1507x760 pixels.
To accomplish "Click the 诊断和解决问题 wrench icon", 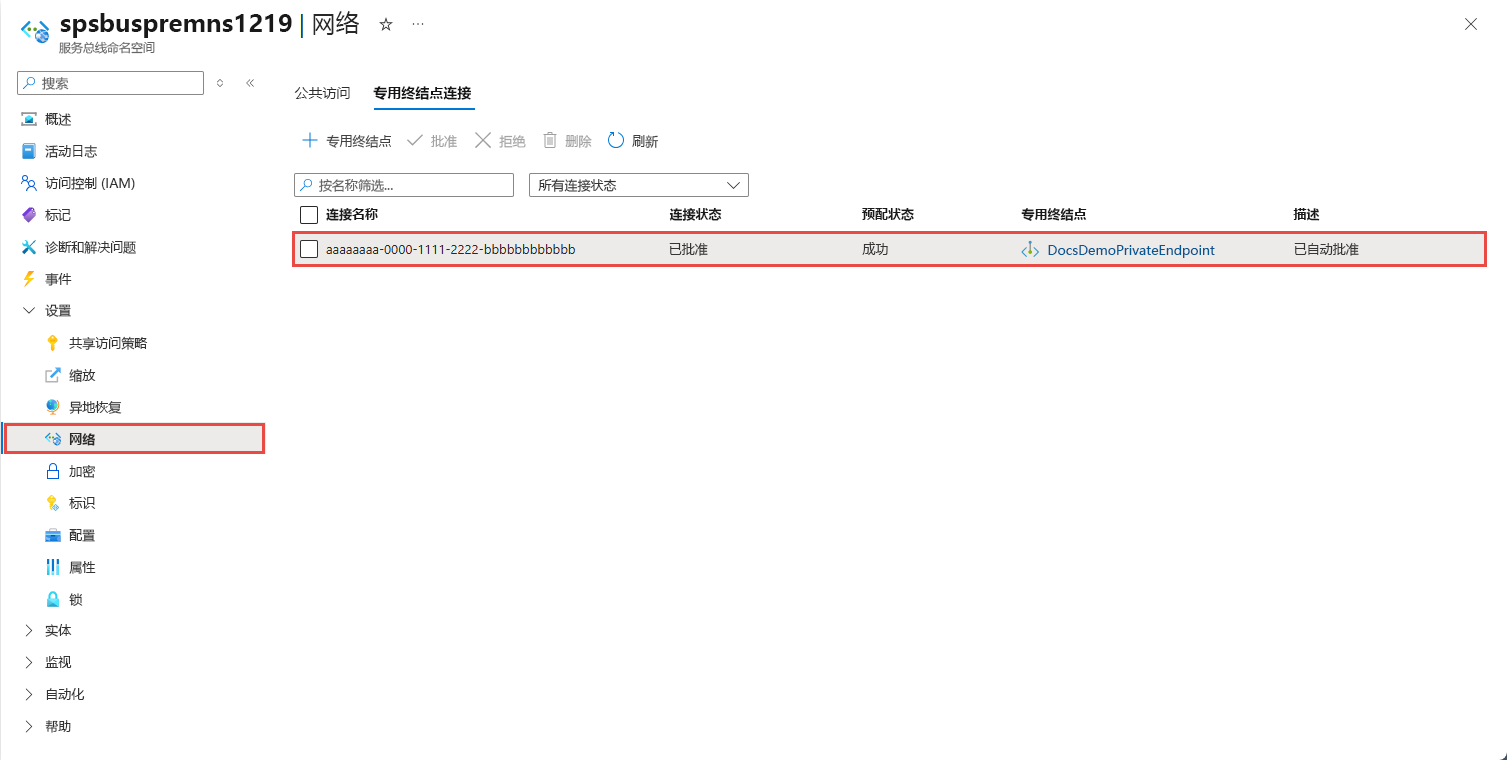I will click(x=28, y=247).
